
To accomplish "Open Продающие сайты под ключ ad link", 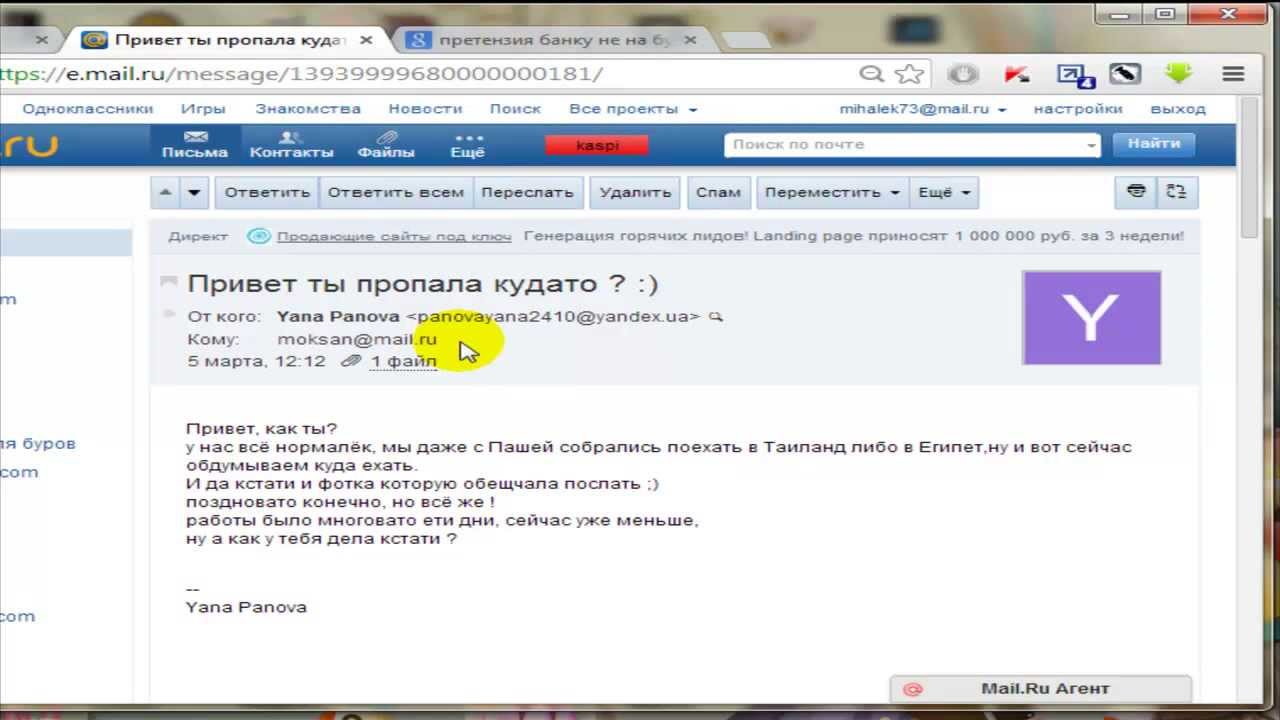I will pyautogui.click(x=394, y=236).
